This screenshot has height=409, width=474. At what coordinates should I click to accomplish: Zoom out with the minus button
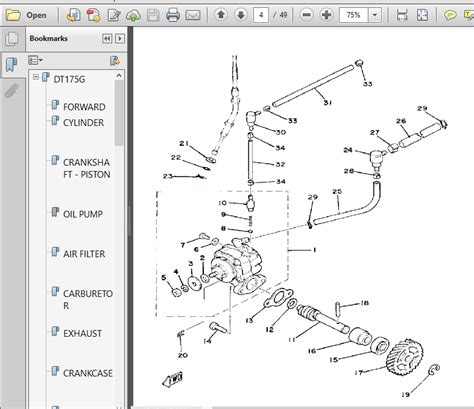(306, 15)
